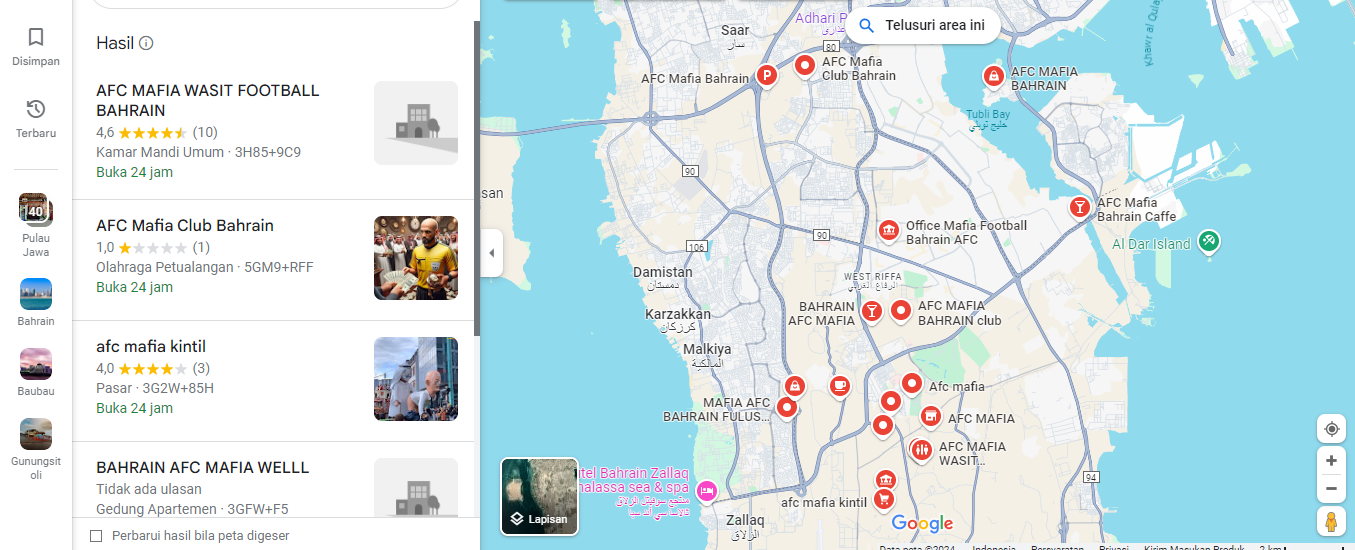Zoom out on the map
Image resolution: width=1355 pixels, height=550 pixels.
tap(1331, 489)
